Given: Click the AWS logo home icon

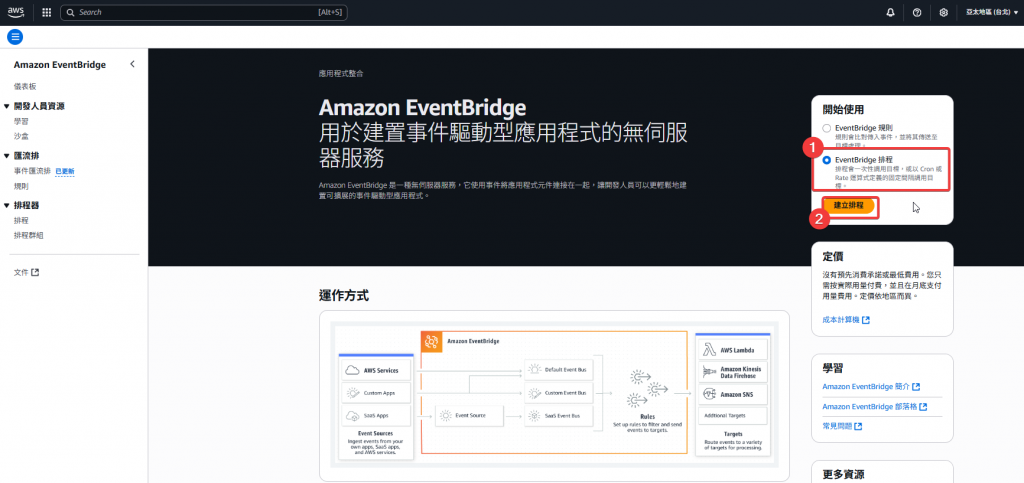Looking at the screenshot, I should click(x=16, y=12).
